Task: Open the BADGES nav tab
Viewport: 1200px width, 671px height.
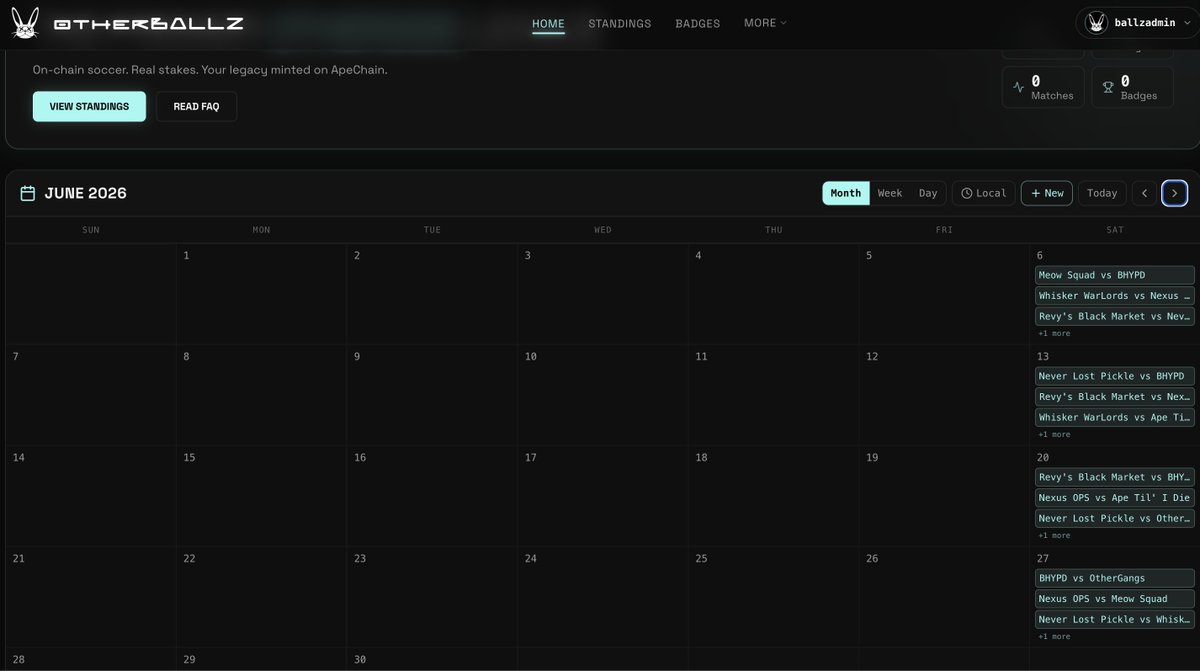Action: pyautogui.click(x=698, y=23)
